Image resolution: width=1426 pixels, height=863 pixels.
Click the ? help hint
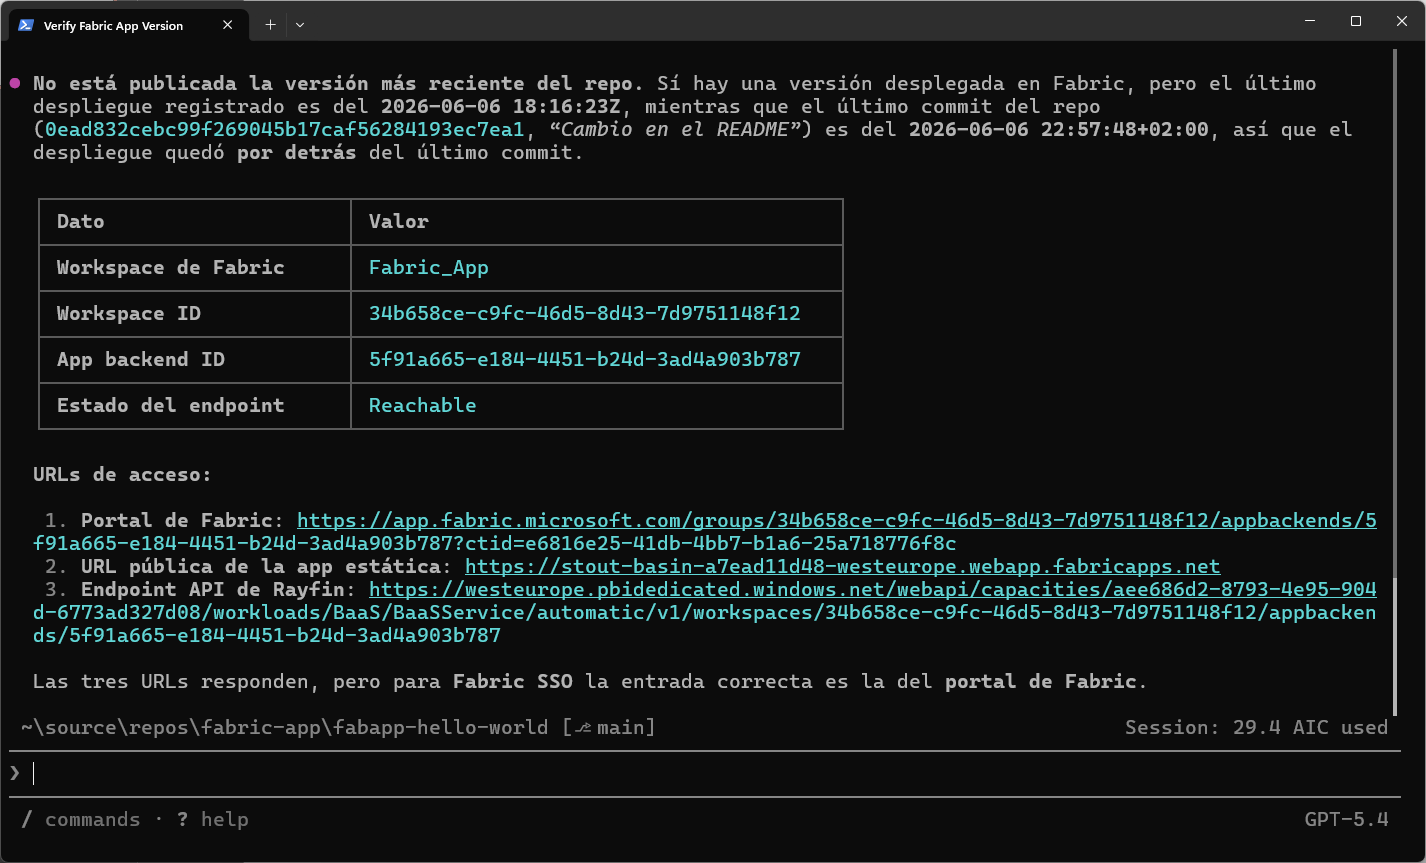[212, 819]
